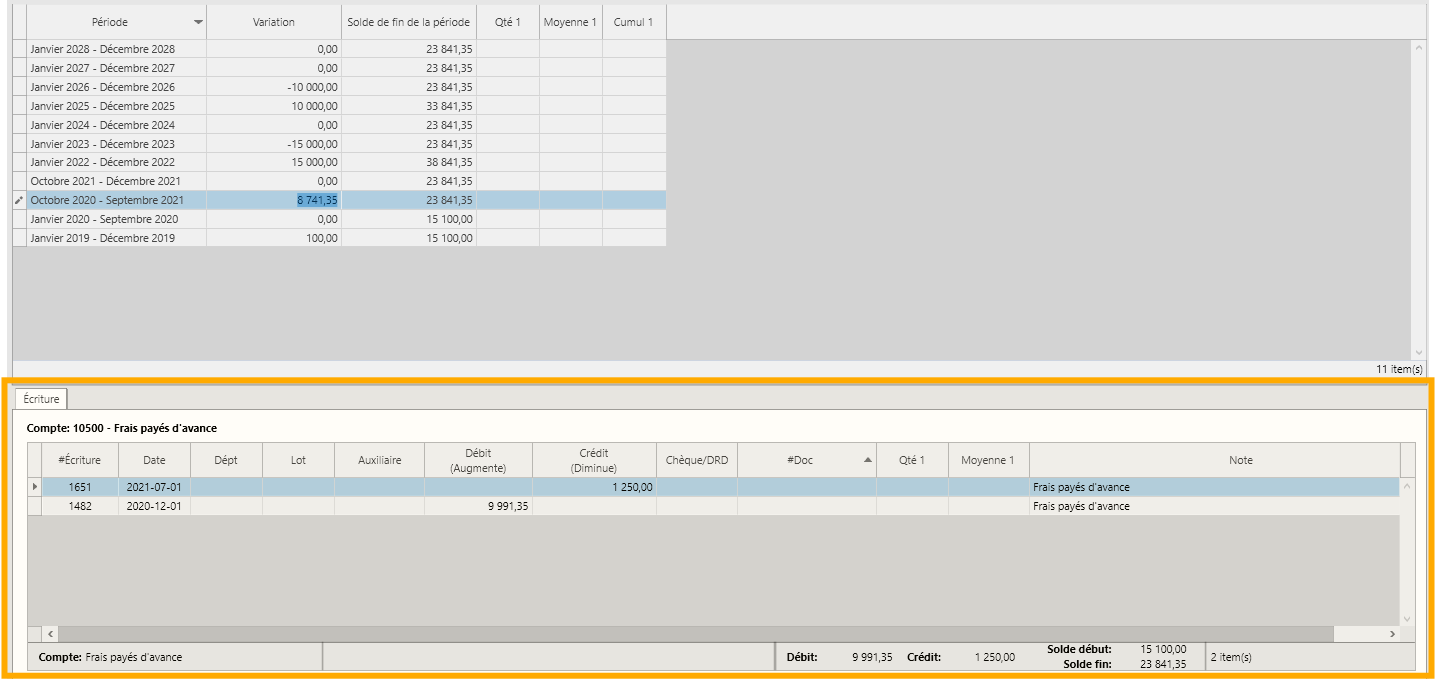The height and width of the screenshot is (679, 1435).
Task: Click the upper grid scroll-up arrow
Action: point(1418,47)
